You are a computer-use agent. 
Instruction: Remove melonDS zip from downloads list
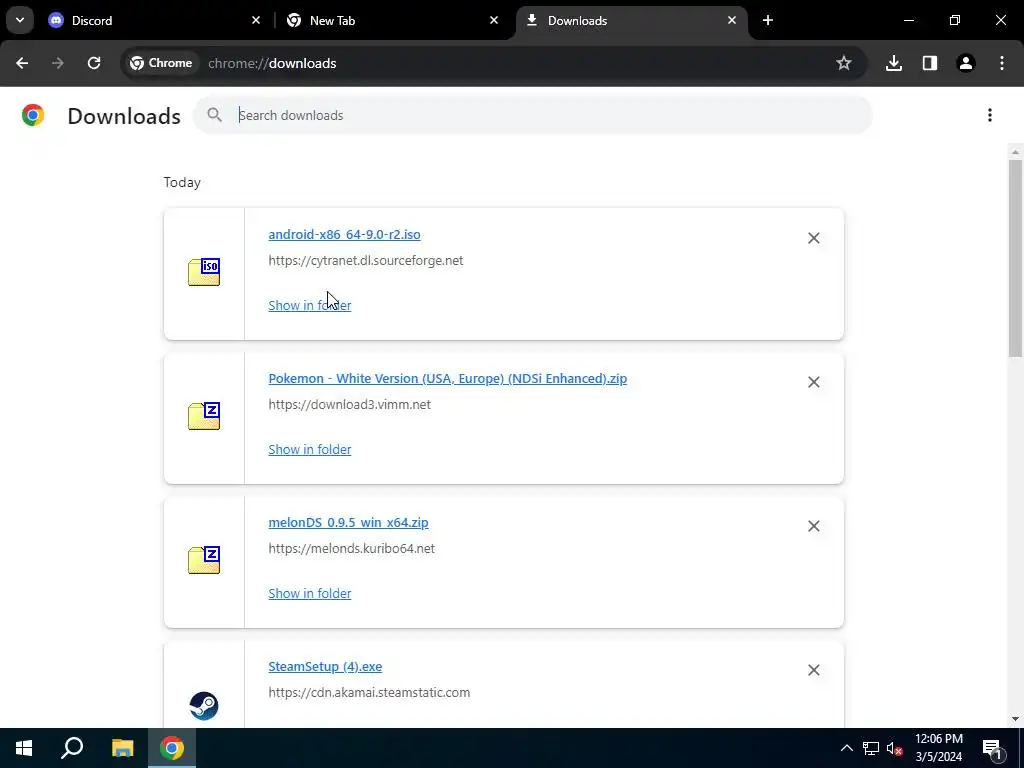pos(813,526)
